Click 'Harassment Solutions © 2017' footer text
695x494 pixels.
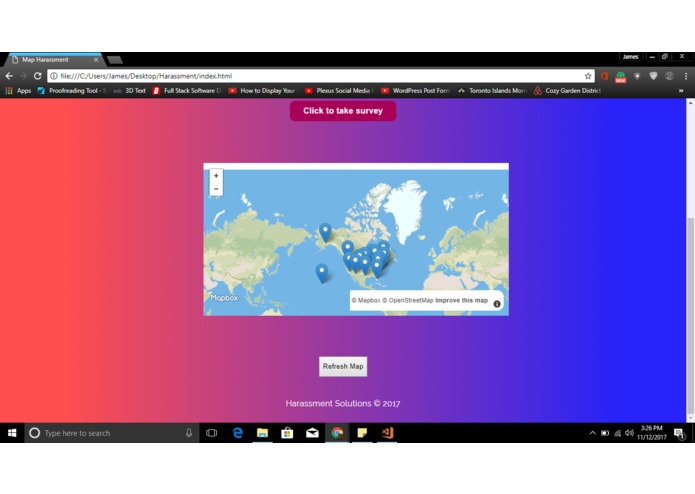tap(343, 404)
